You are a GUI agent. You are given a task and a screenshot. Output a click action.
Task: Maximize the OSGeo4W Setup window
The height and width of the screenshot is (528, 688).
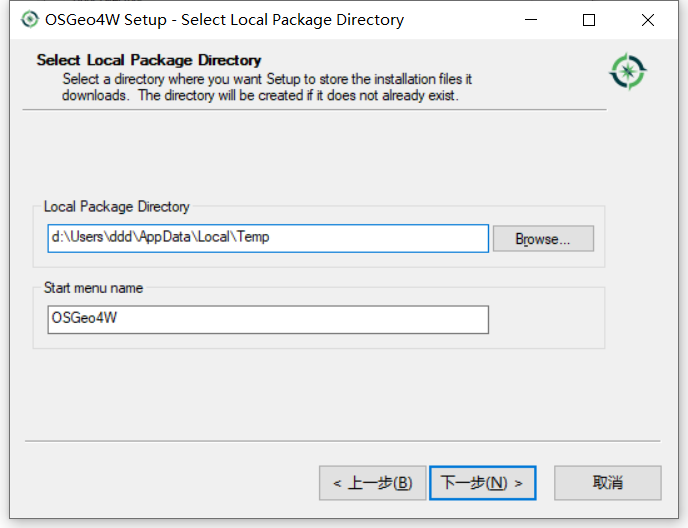click(x=589, y=20)
